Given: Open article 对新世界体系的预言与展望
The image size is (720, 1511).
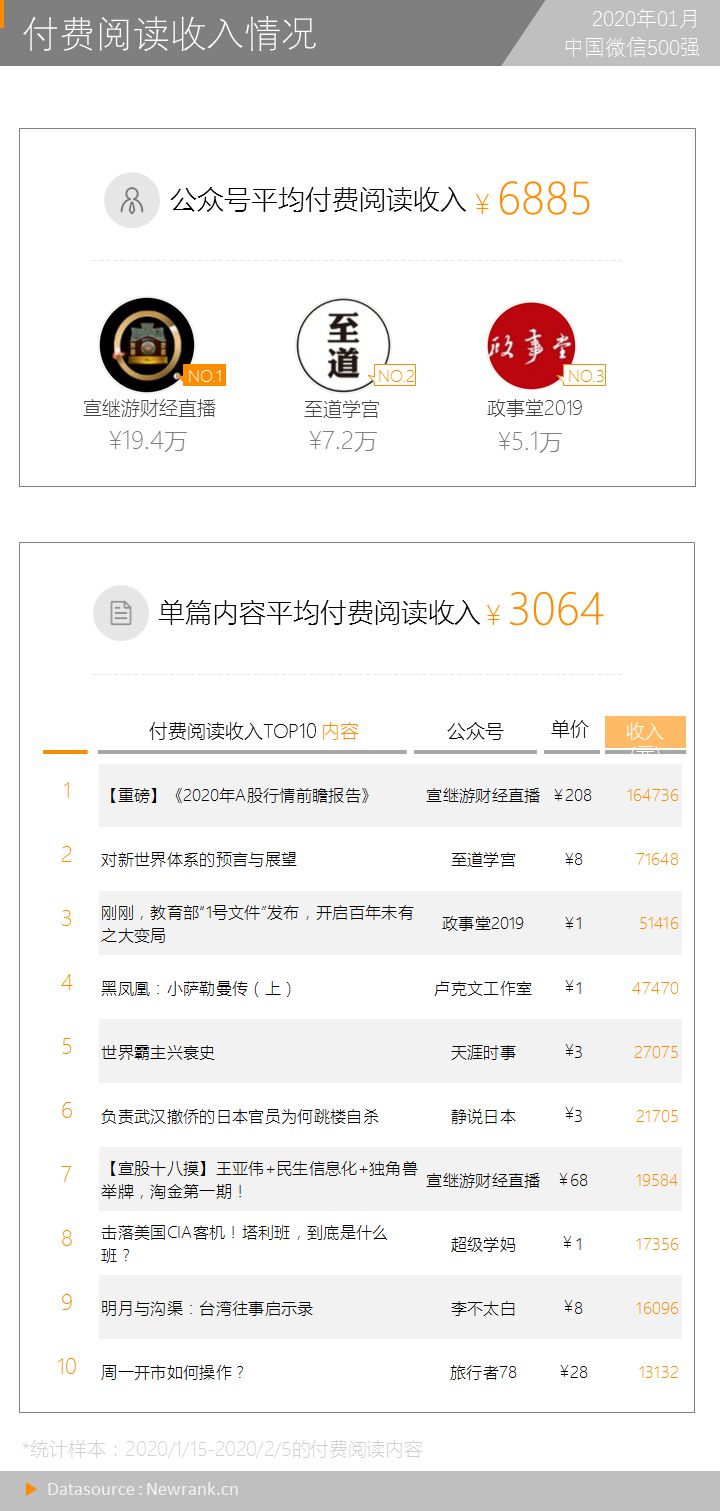Looking at the screenshot, I should click(199, 860).
